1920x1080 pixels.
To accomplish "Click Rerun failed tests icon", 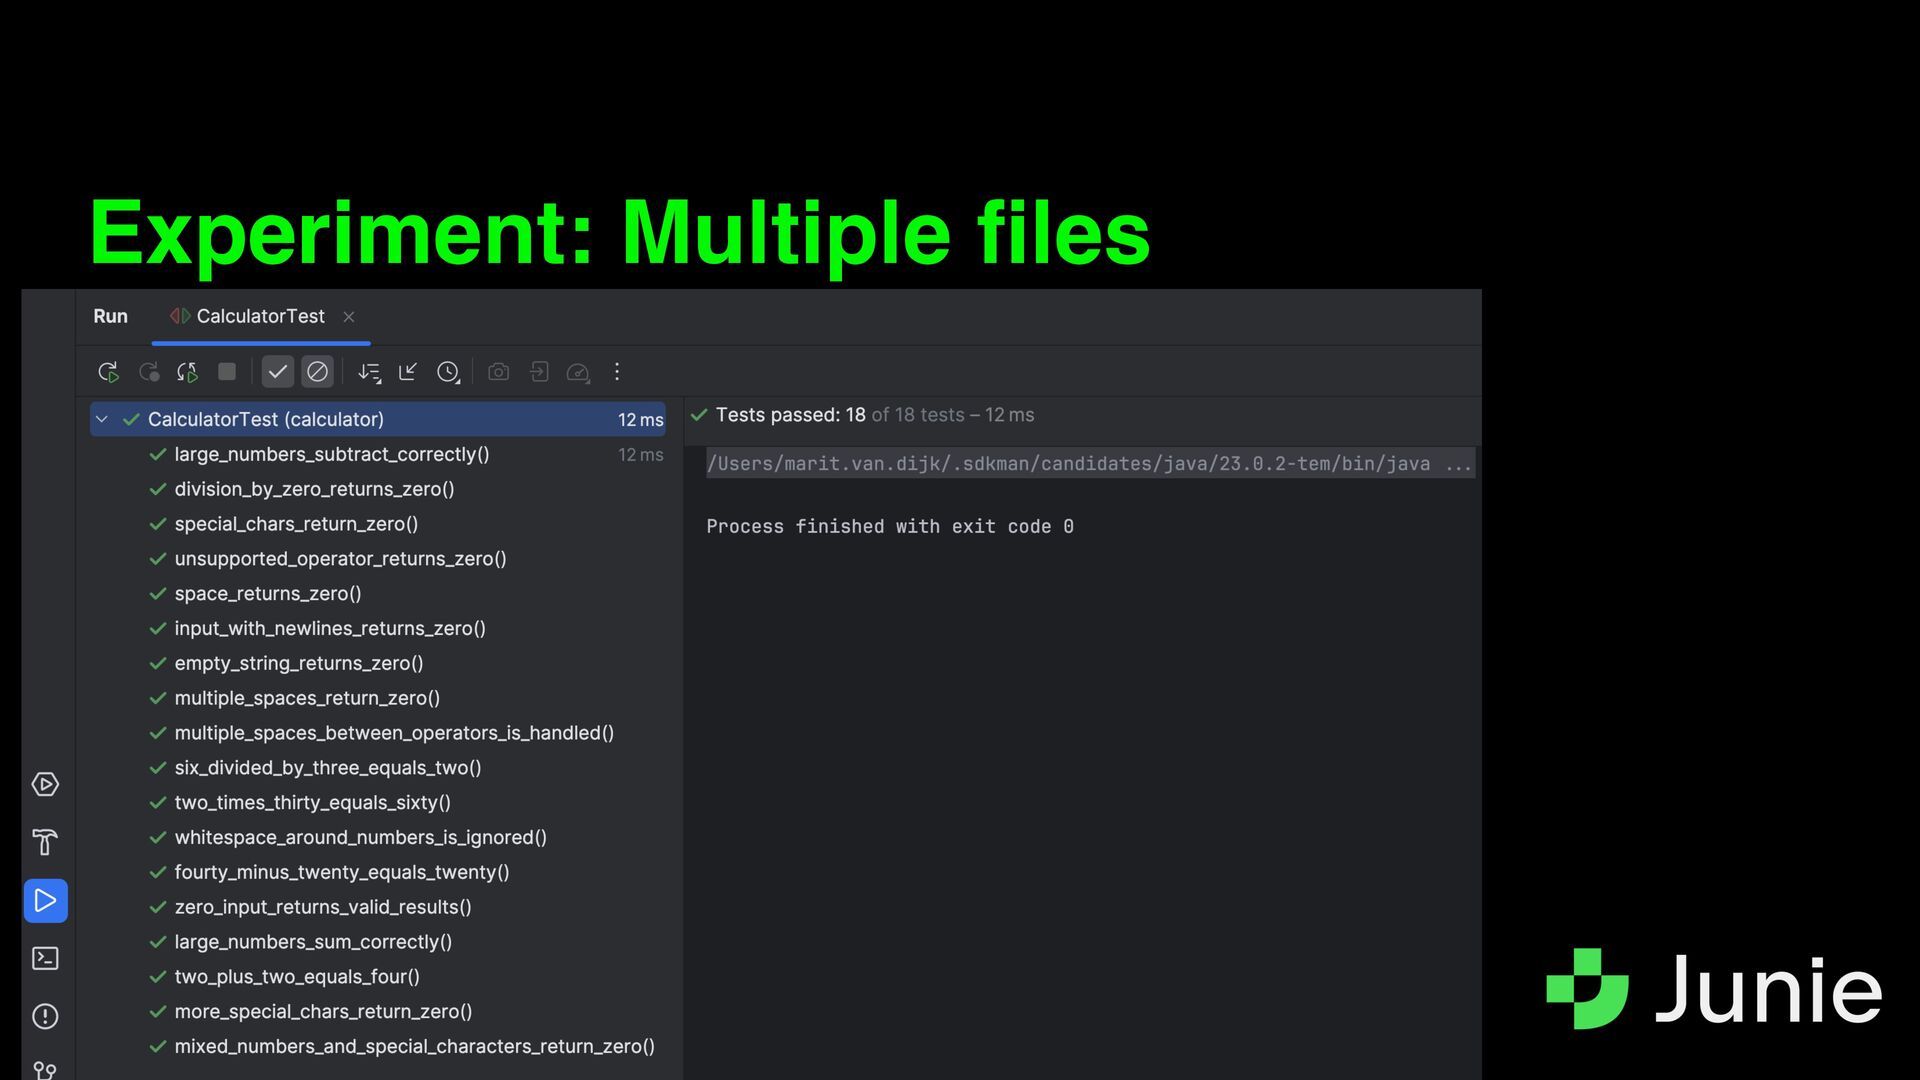I will coord(148,372).
